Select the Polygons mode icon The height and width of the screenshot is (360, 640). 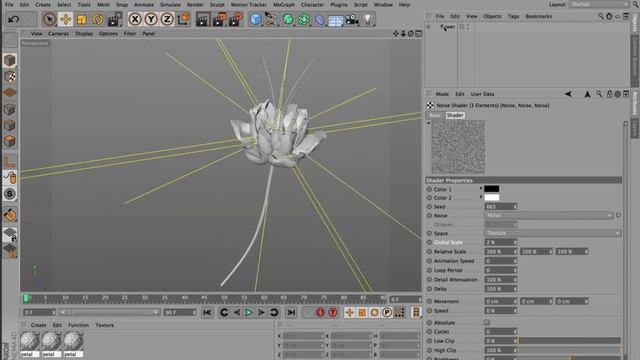pos(10,142)
